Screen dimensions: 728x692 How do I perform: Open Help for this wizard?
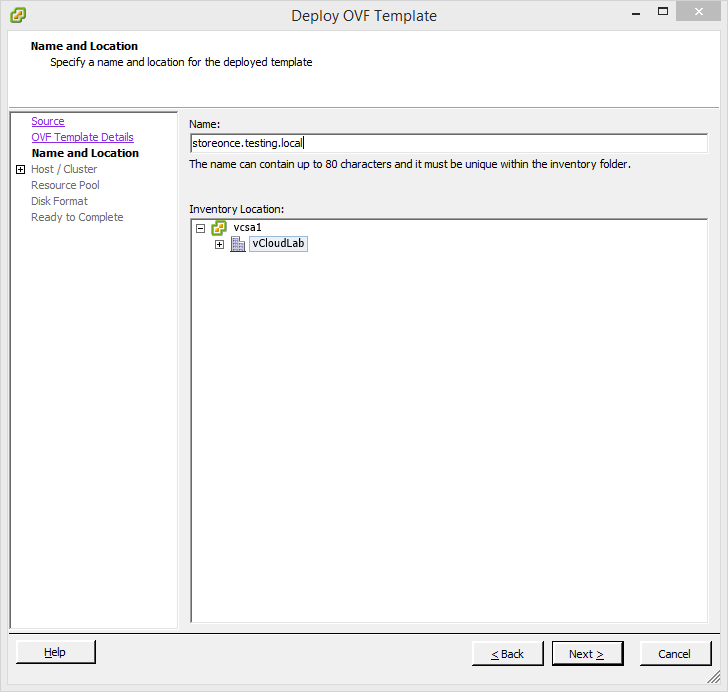[56, 652]
